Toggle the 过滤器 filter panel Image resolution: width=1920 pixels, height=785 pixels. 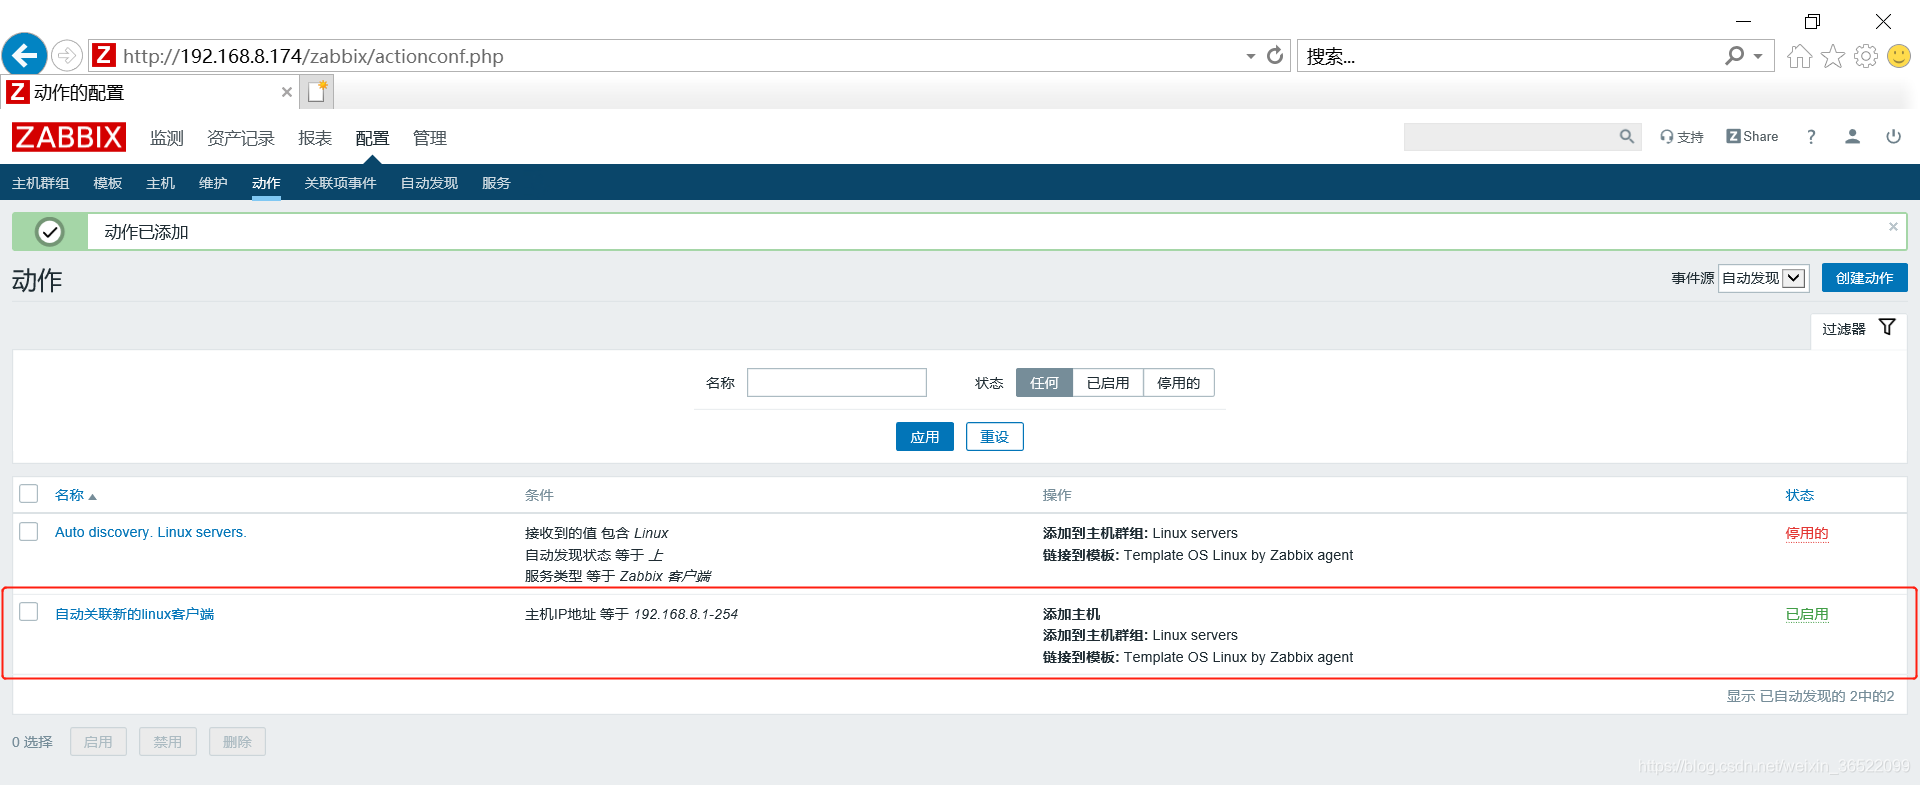(1858, 328)
